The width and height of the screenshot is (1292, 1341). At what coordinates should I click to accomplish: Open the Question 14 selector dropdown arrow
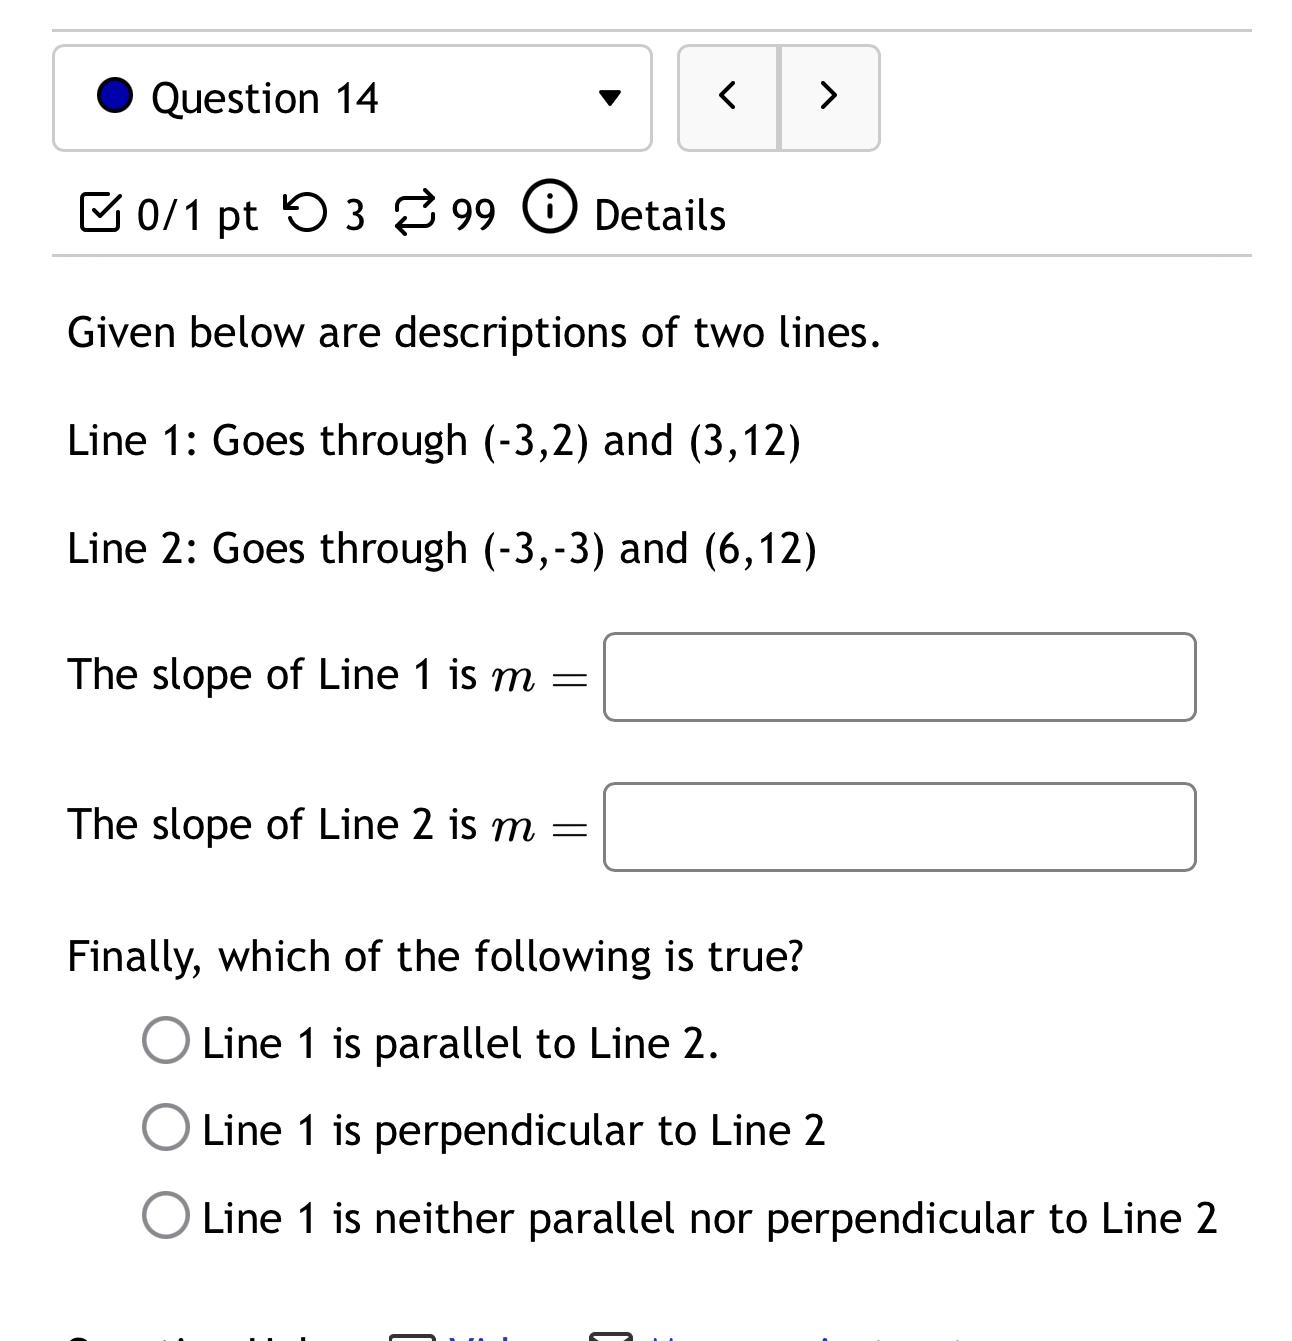pos(610,98)
